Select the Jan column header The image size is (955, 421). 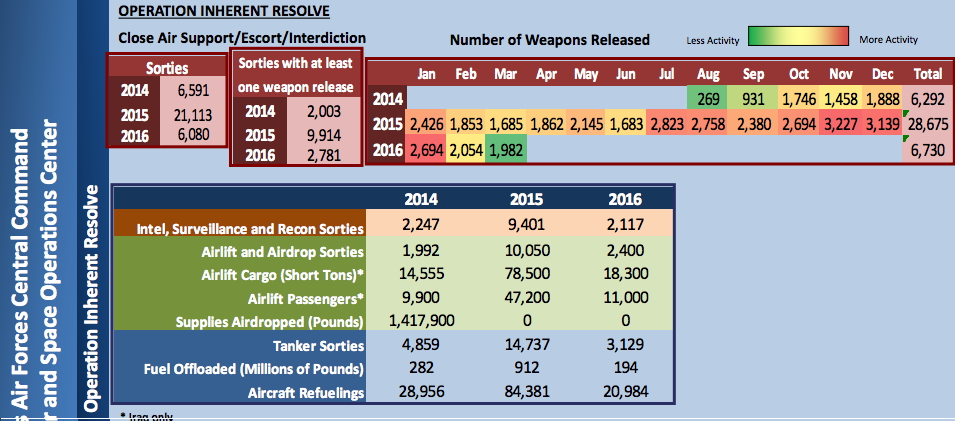point(426,74)
